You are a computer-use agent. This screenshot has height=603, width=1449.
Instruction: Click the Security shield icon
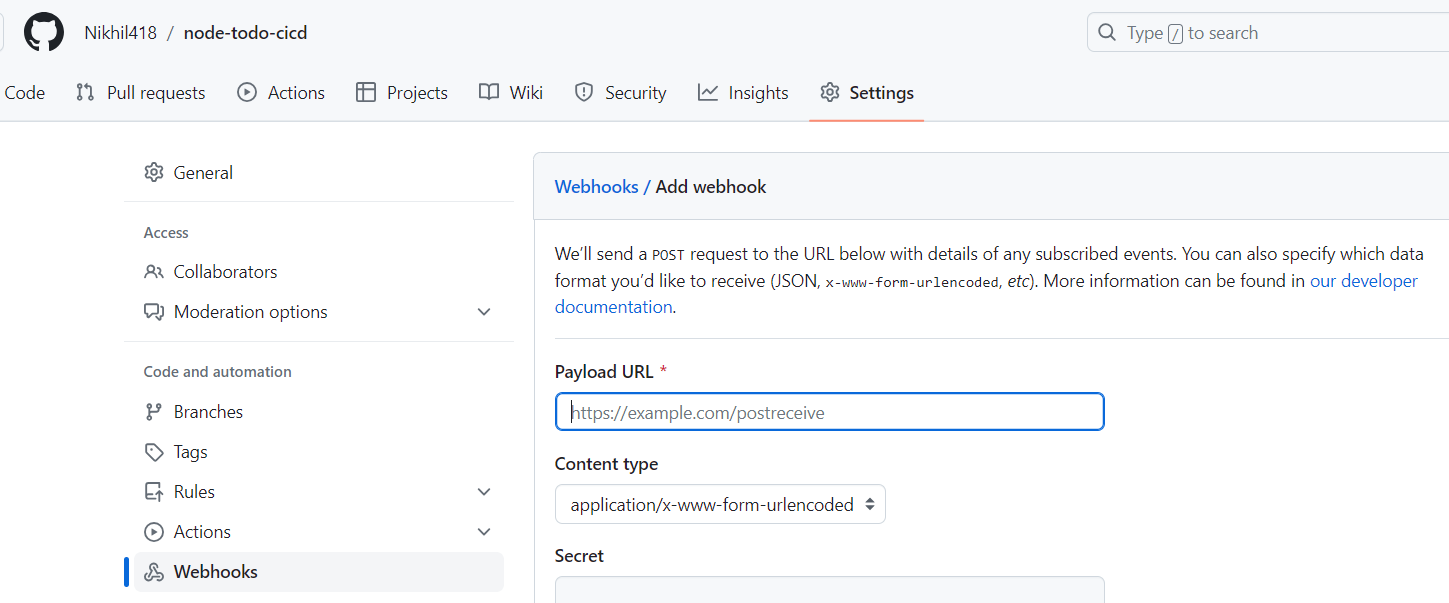tap(584, 92)
